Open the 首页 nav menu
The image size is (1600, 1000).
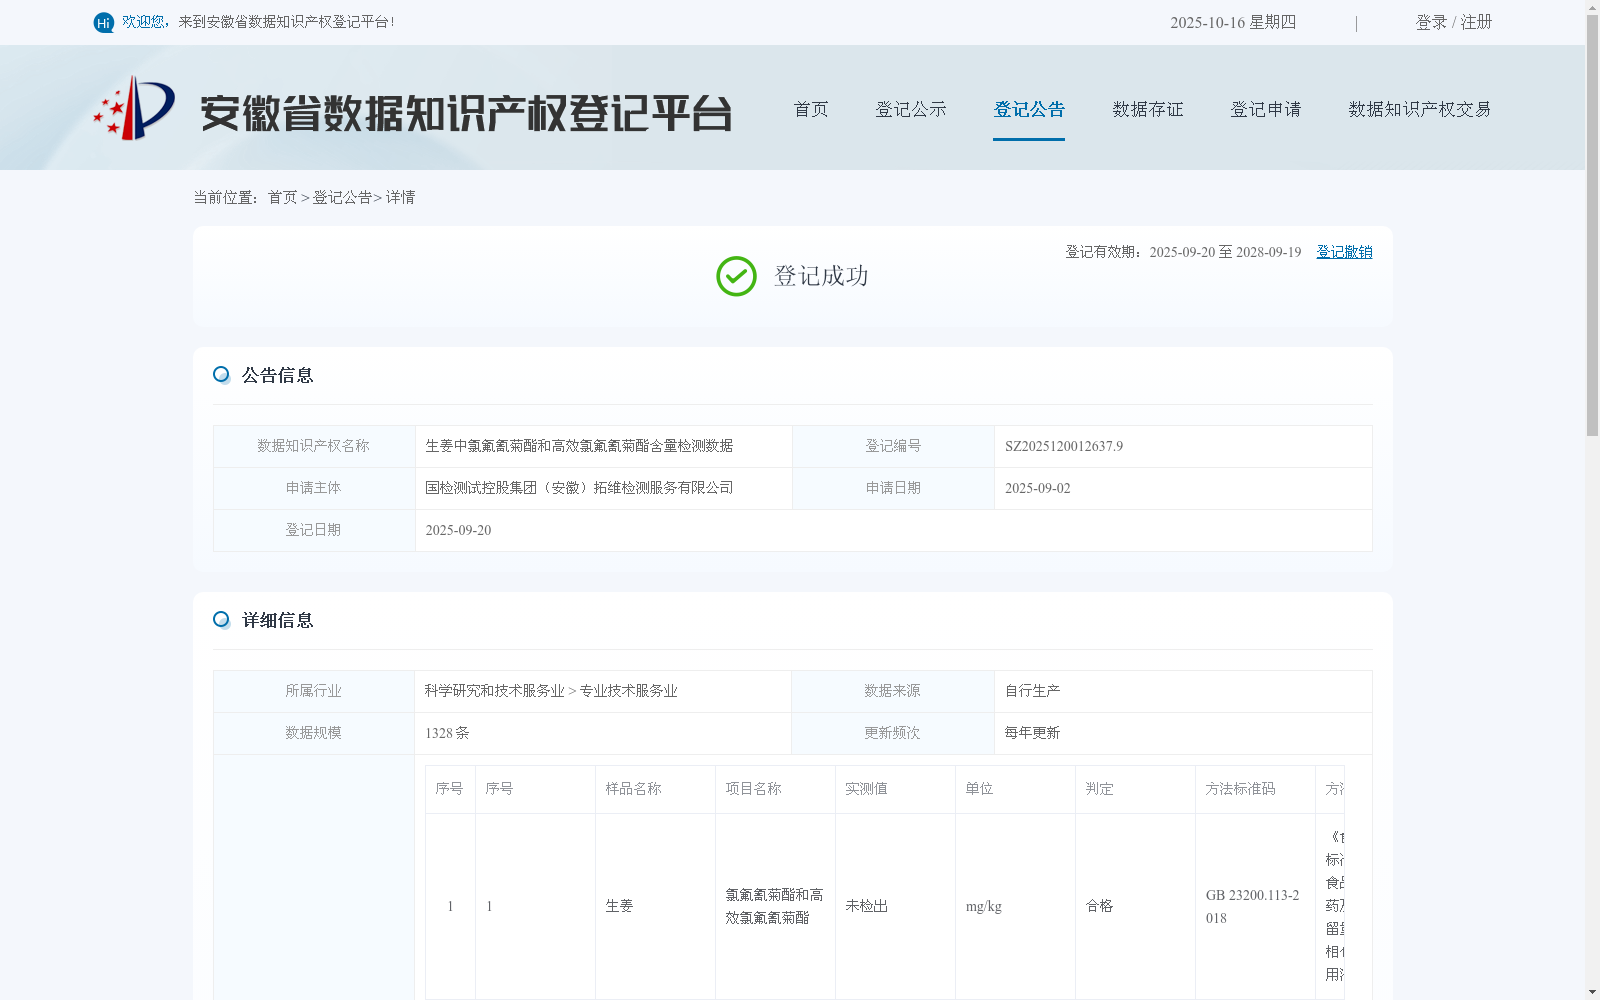811,109
